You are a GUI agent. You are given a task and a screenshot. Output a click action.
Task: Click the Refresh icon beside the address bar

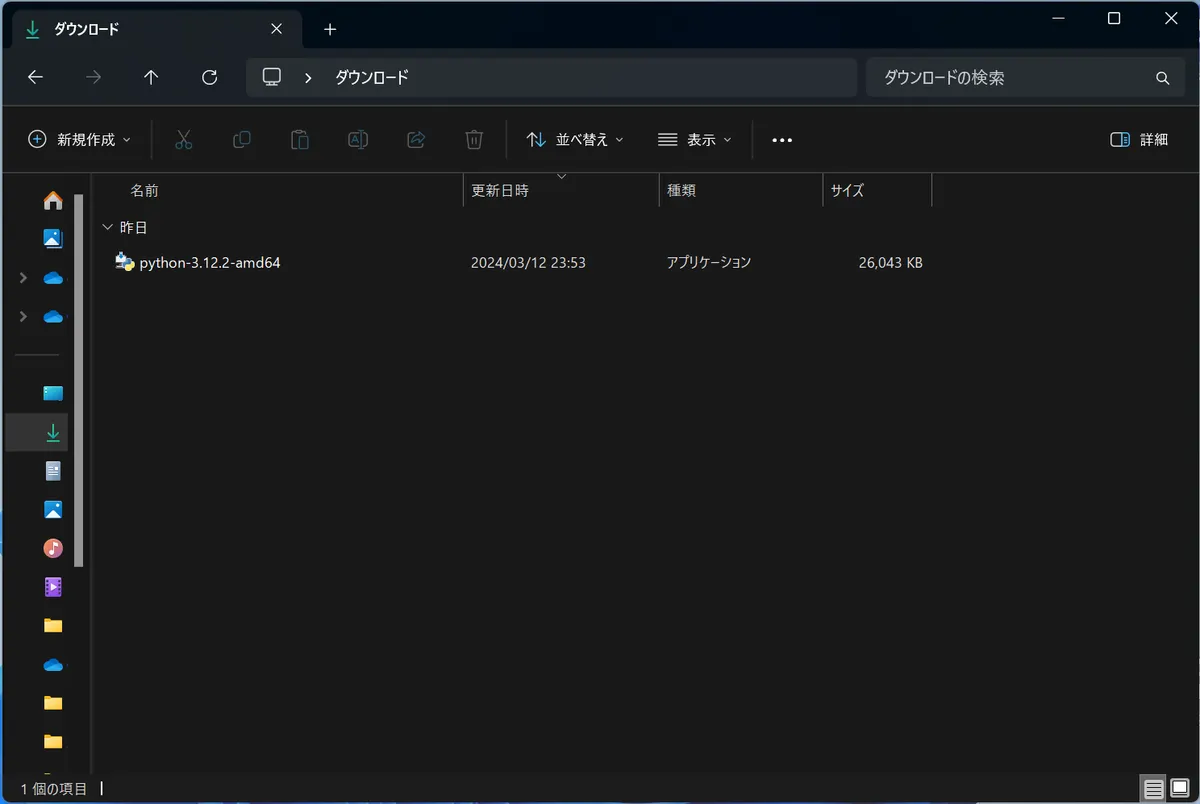(x=209, y=77)
